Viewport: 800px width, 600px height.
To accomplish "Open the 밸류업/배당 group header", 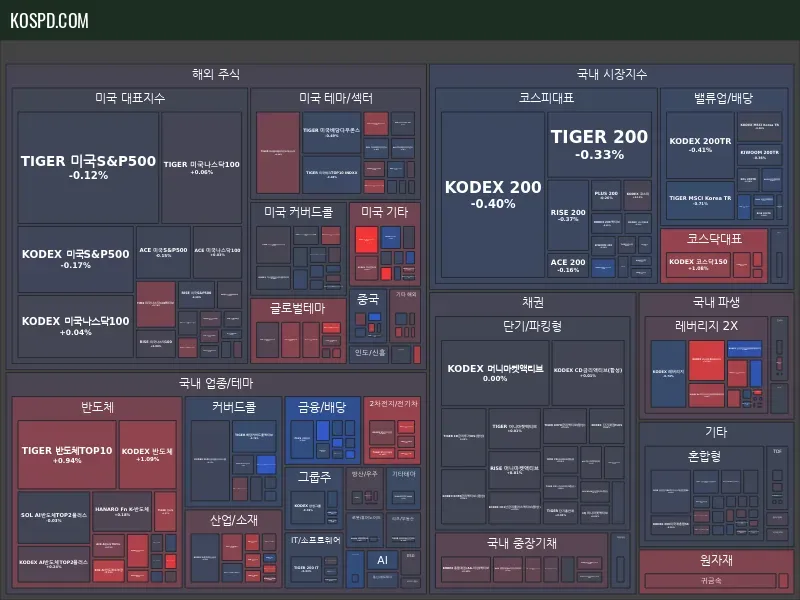I will [x=723, y=98].
